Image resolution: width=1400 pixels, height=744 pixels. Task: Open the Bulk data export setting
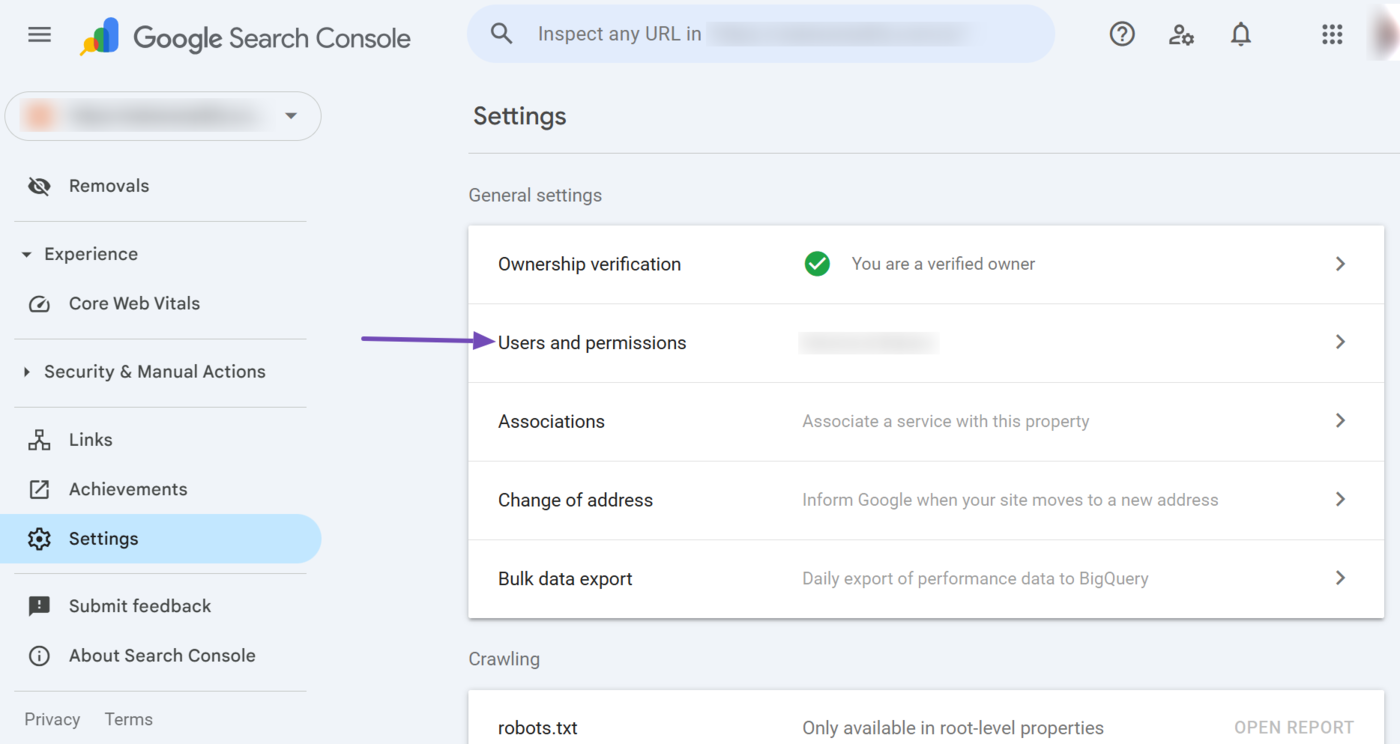tap(565, 579)
